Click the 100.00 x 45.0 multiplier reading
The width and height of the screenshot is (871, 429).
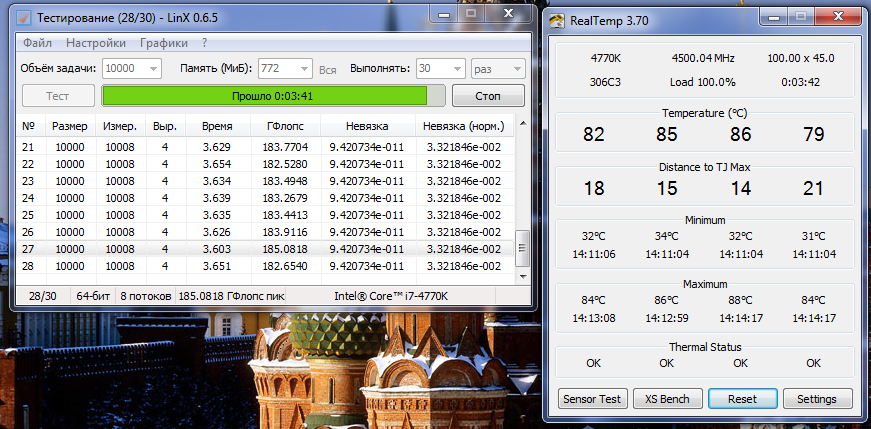[800, 58]
